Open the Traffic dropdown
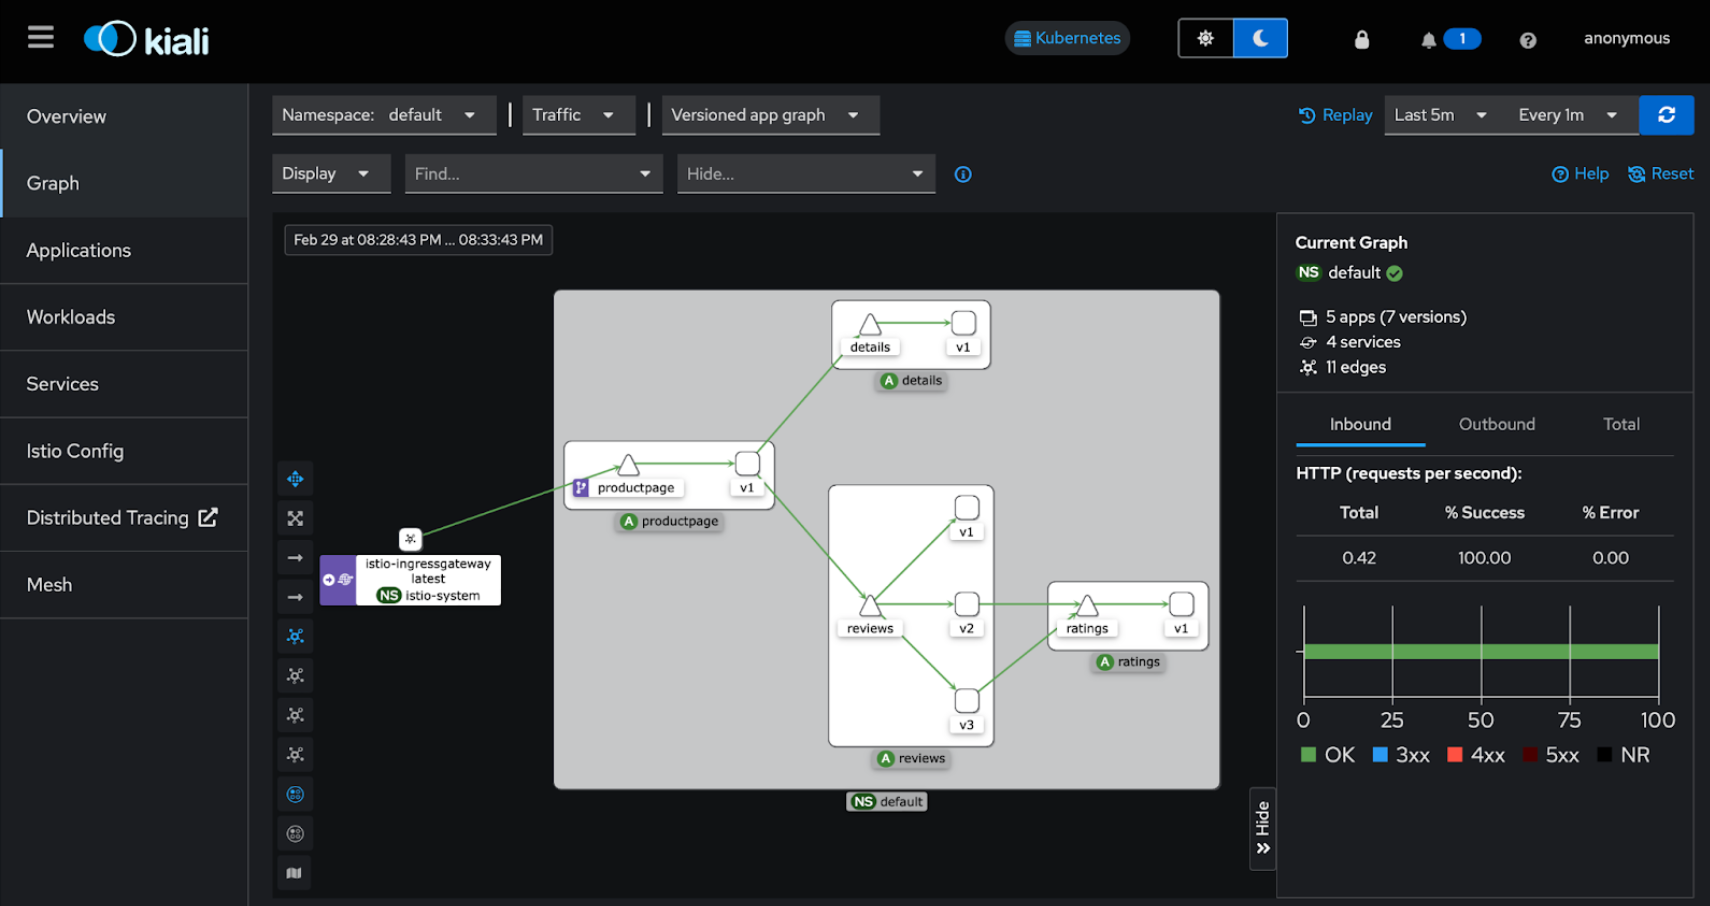Image resolution: width=1710 pixels, height=906 pixels. pyautogui.click(x=579, y=115)
